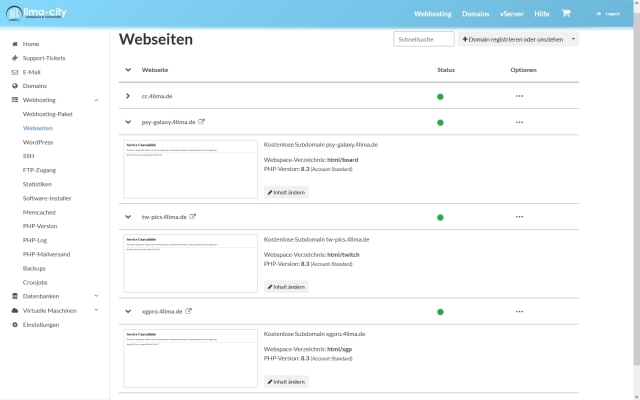Go to Software-Installer in sidebar
Image resolution: width=640 pixels, height=400 pixels.
coord(47,198)
